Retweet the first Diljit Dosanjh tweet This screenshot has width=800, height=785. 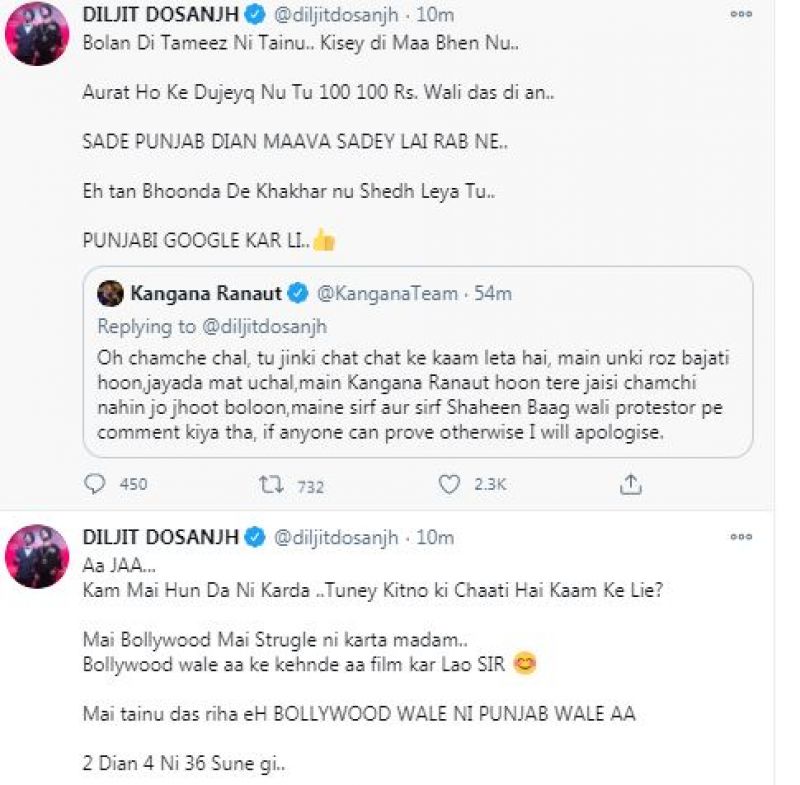[270, 484]
